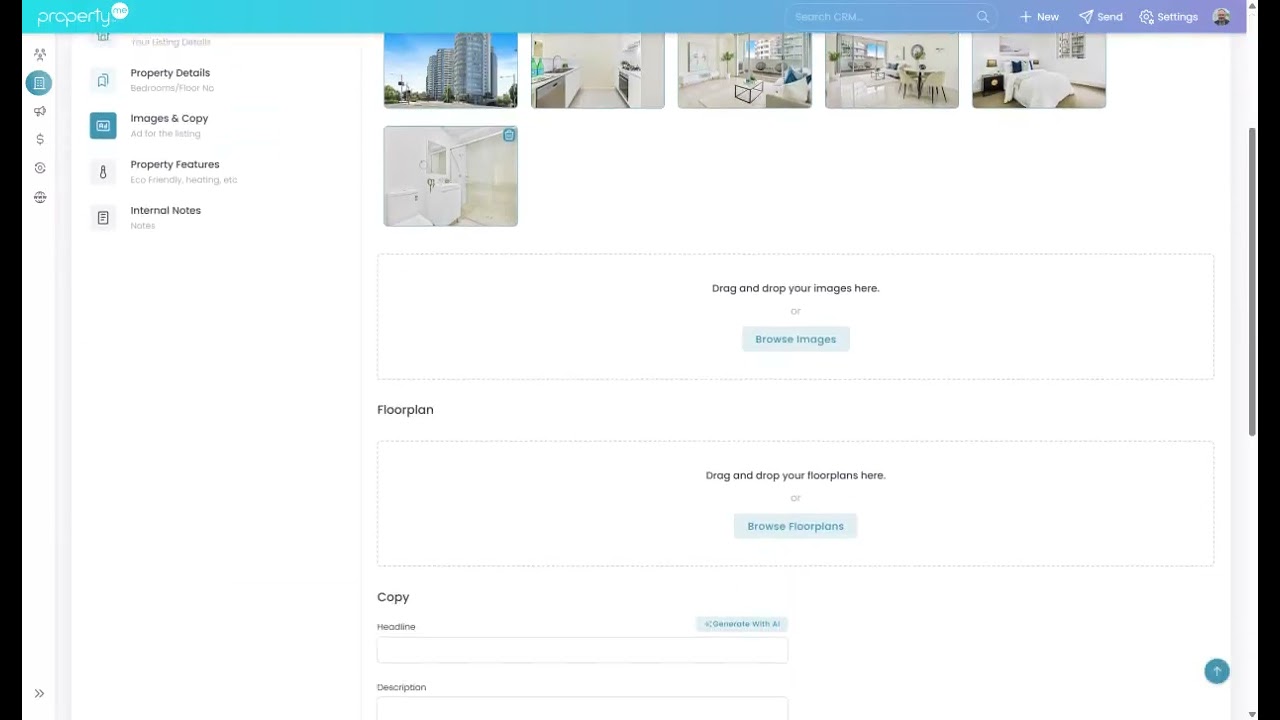Select the building exterior photo thumbnail
The image size is (1280, 720).
451,70
